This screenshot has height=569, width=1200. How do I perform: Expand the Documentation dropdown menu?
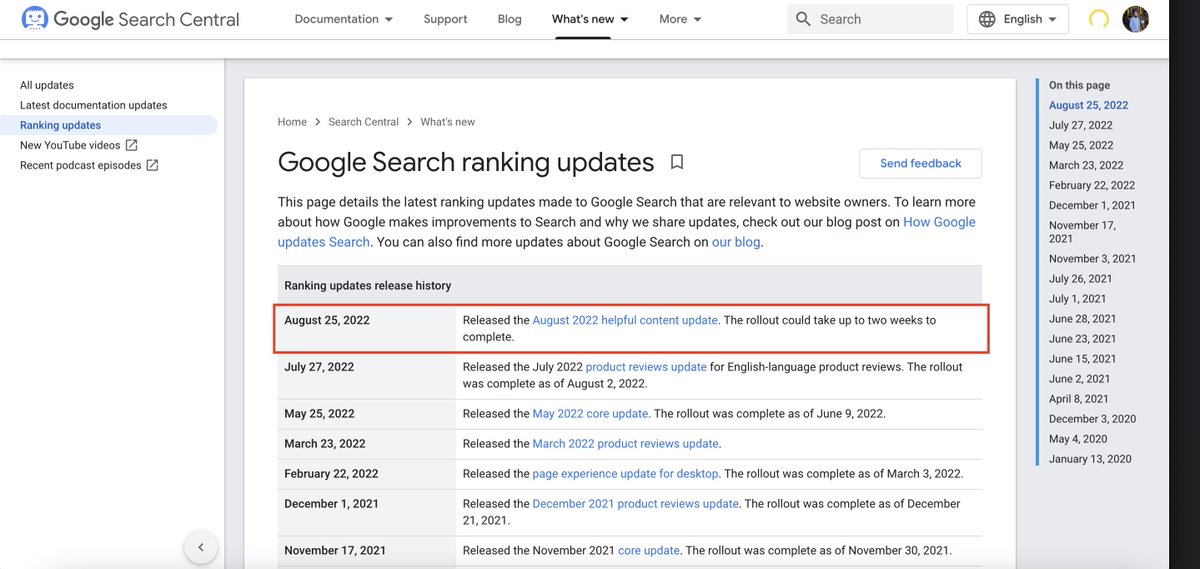pos(343,19)
